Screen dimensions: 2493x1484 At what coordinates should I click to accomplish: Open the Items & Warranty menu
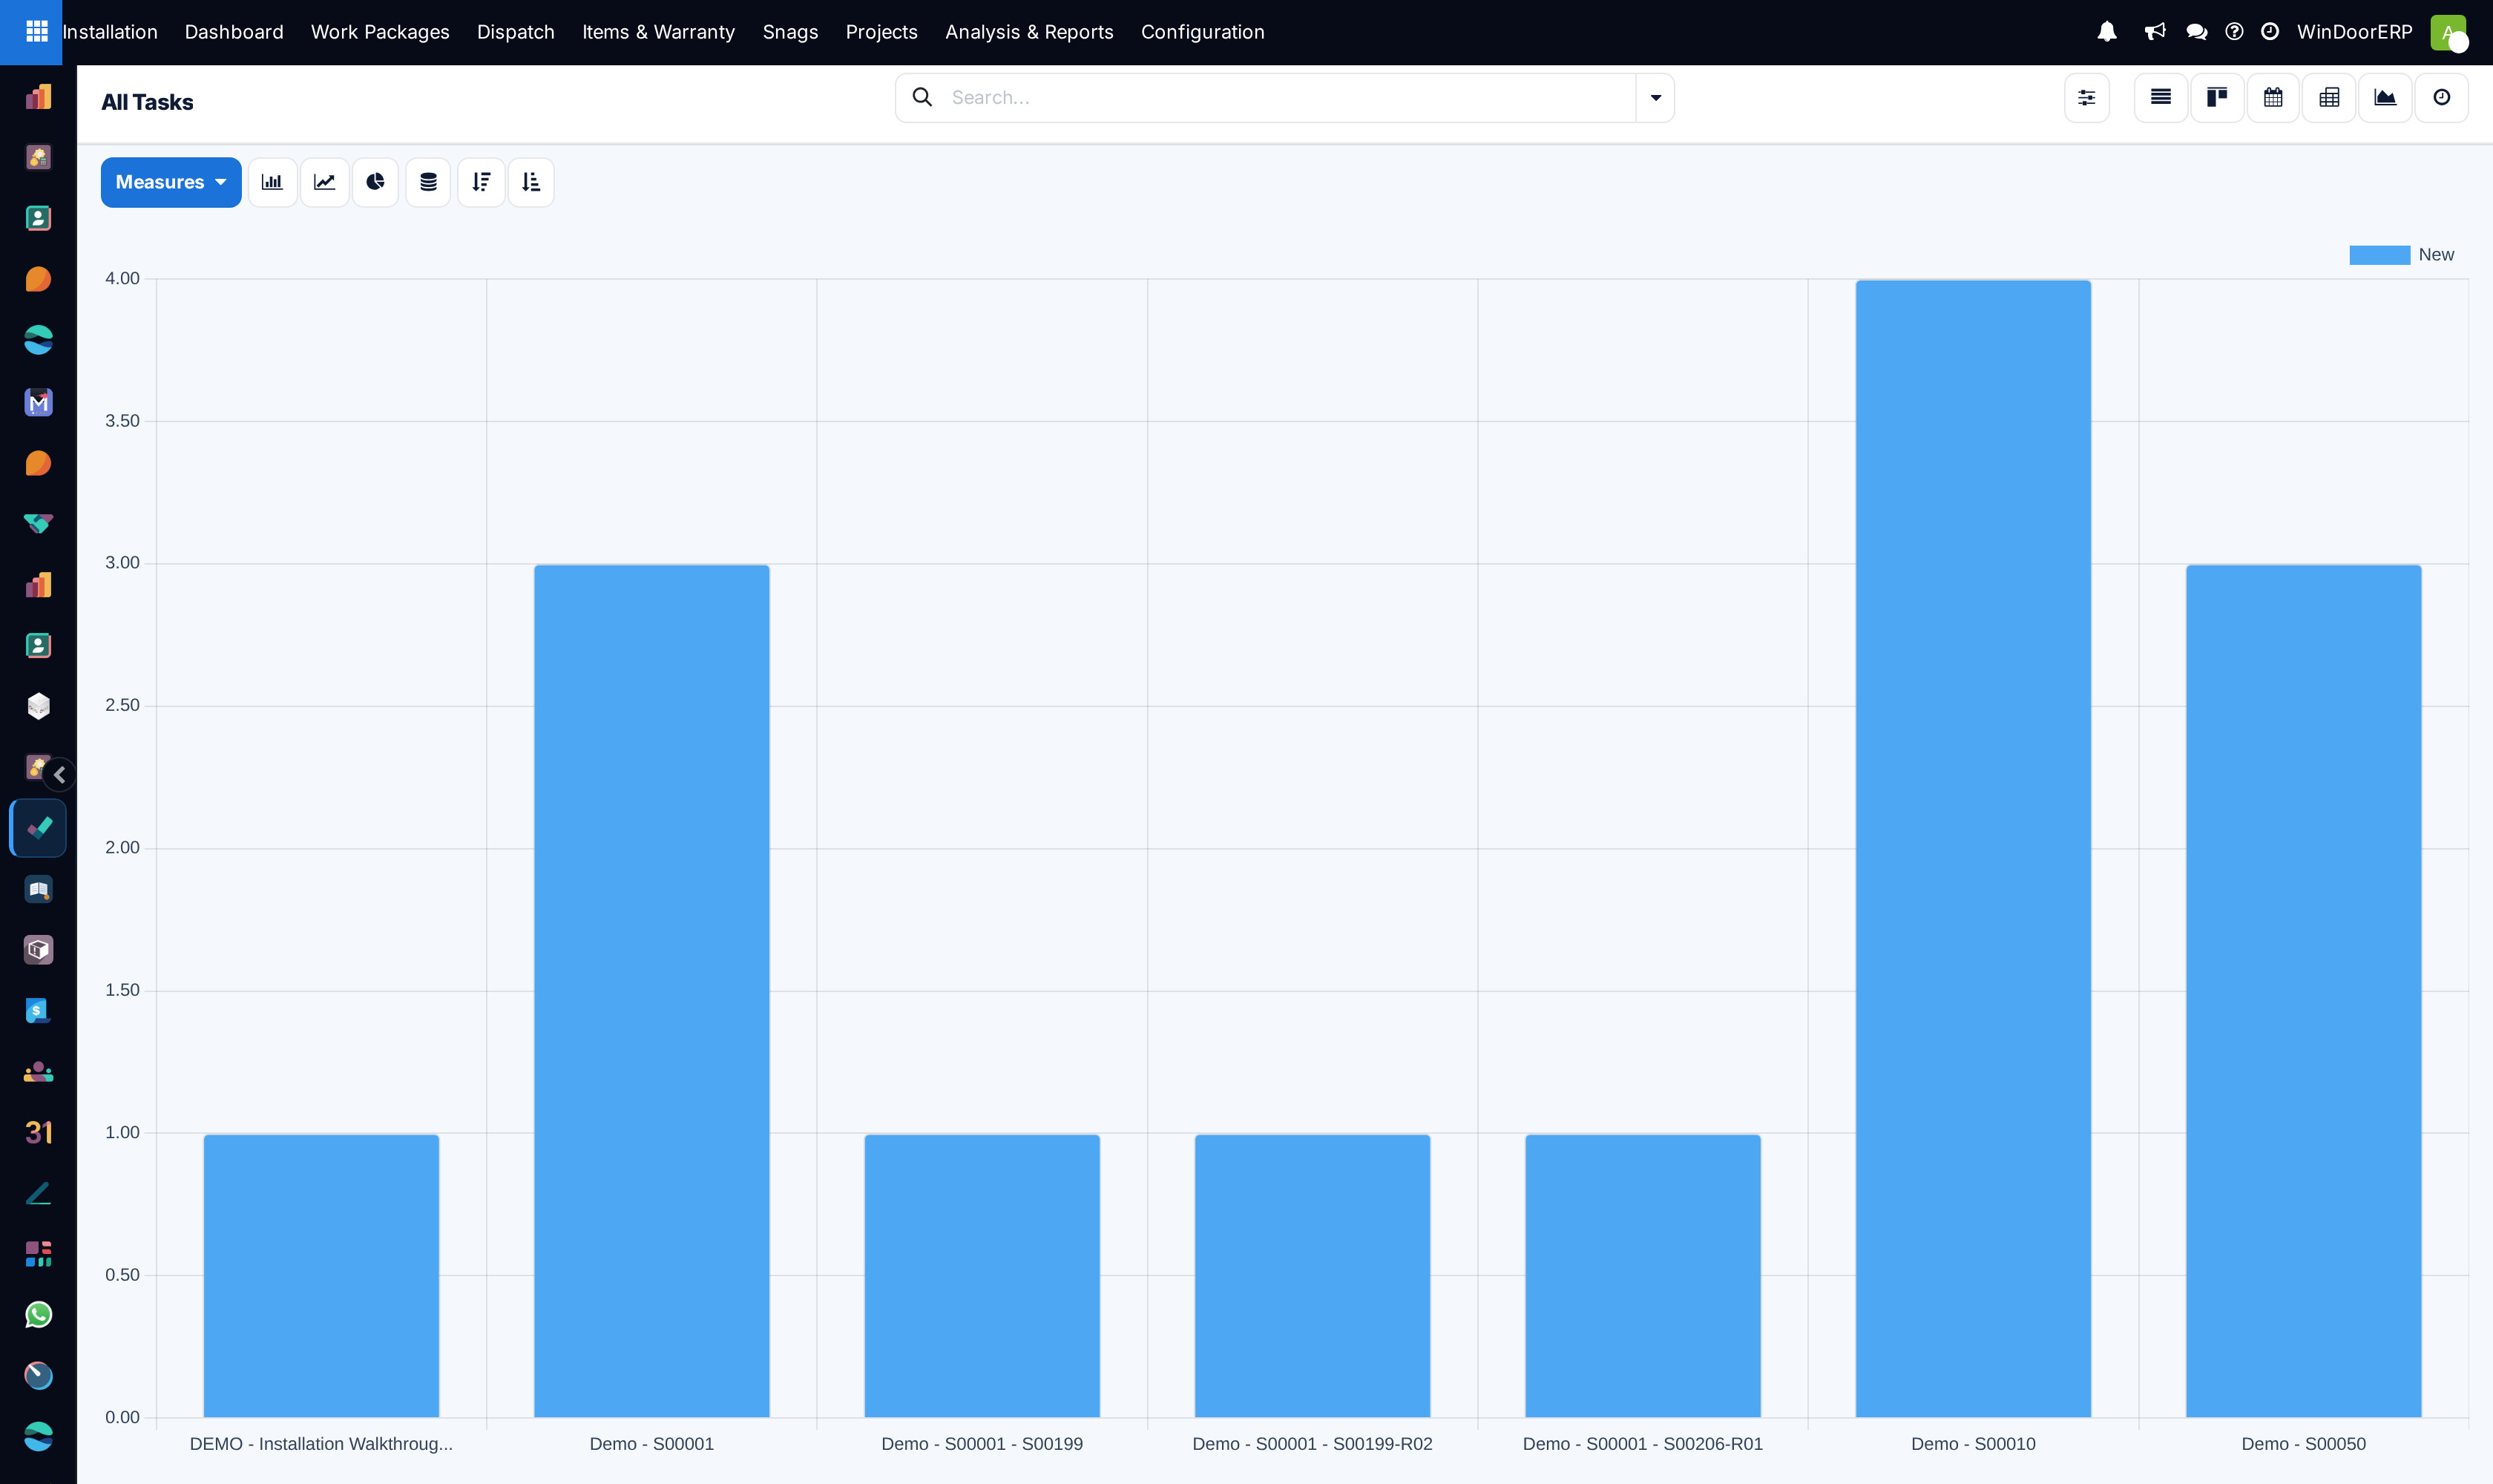(659, 32)
